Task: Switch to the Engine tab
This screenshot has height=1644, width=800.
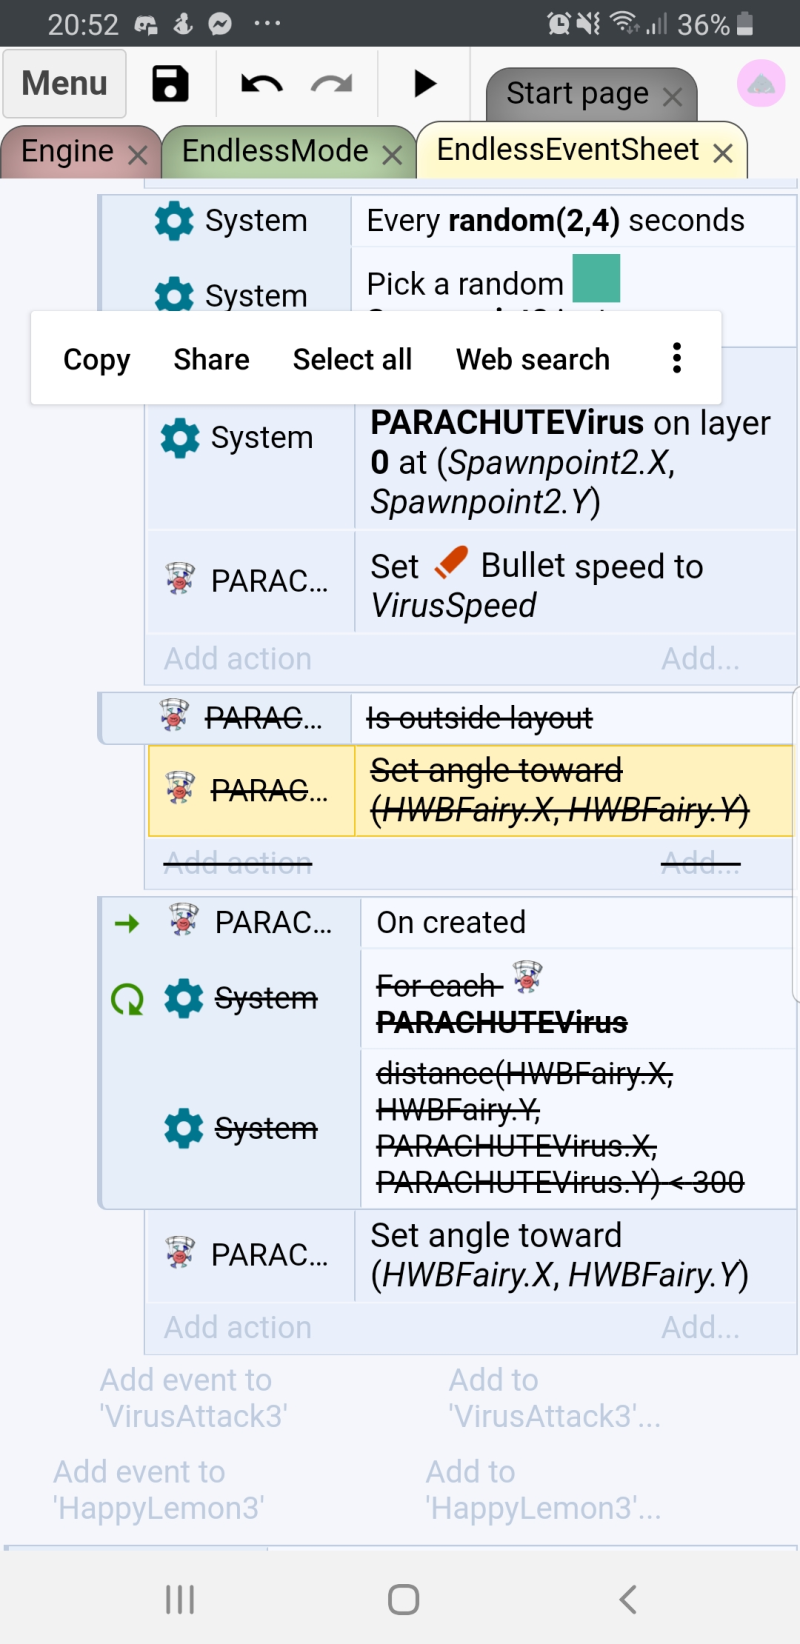Action: (67, 151)
